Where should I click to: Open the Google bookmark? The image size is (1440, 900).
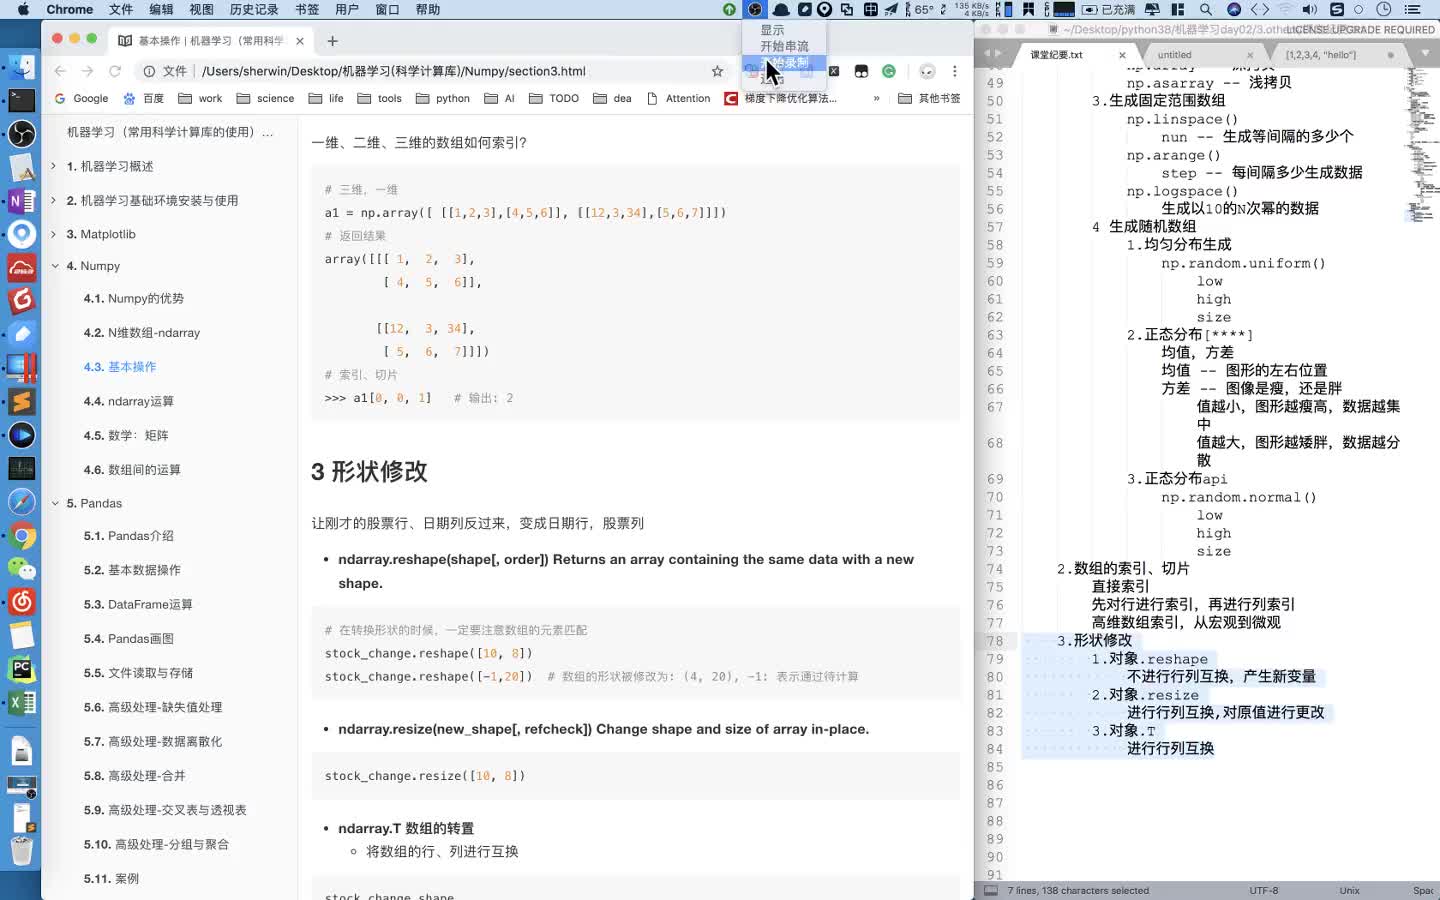click(x=81, y=98)
